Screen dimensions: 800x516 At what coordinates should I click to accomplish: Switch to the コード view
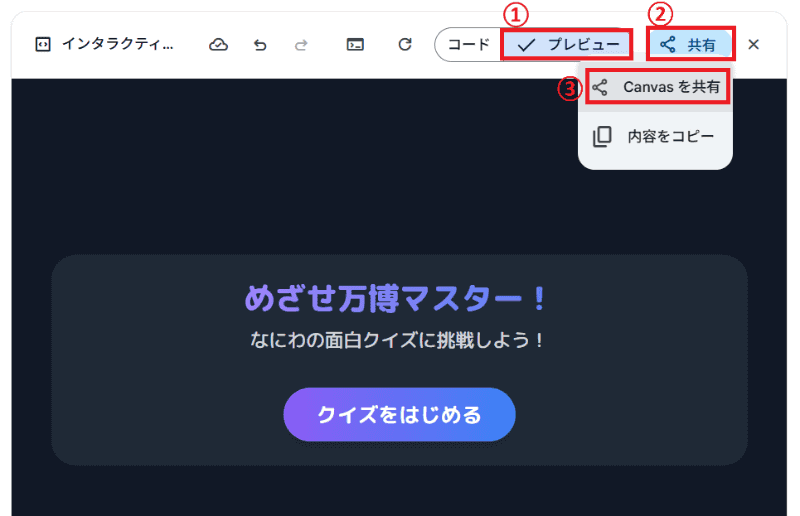(x=468, y=44)
